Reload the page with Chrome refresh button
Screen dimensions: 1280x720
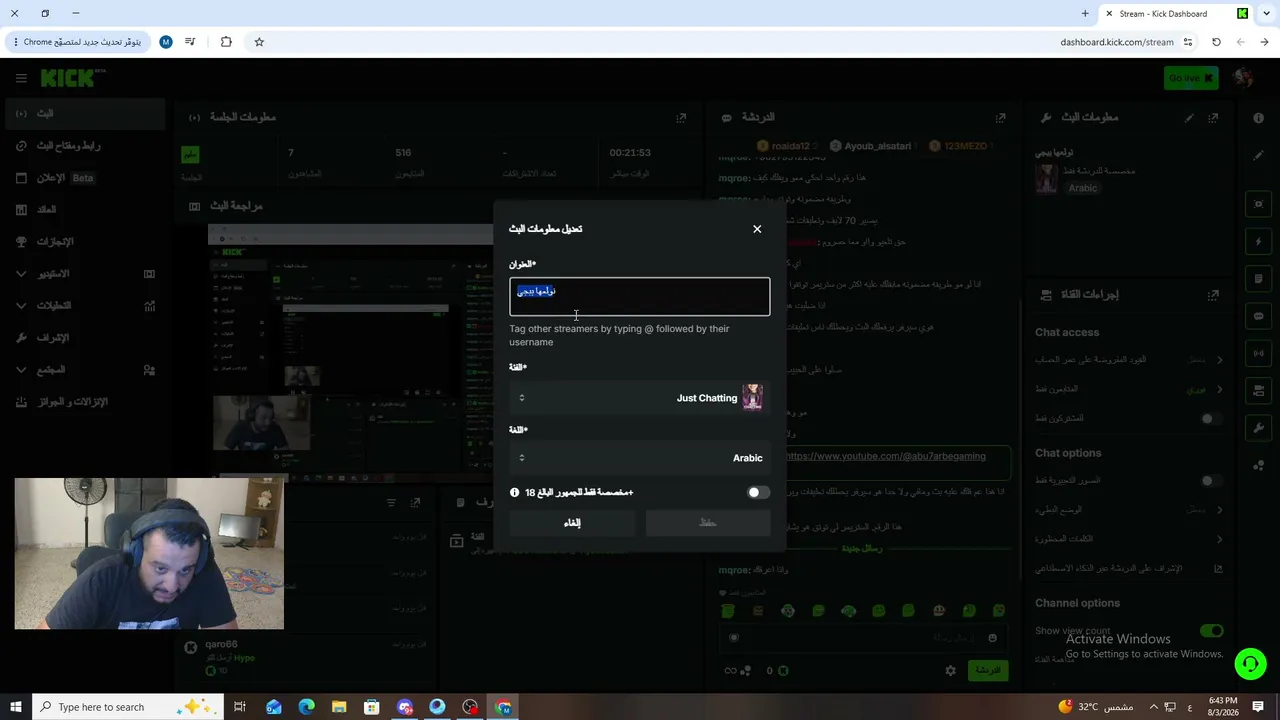click(x=1216, y=42)
